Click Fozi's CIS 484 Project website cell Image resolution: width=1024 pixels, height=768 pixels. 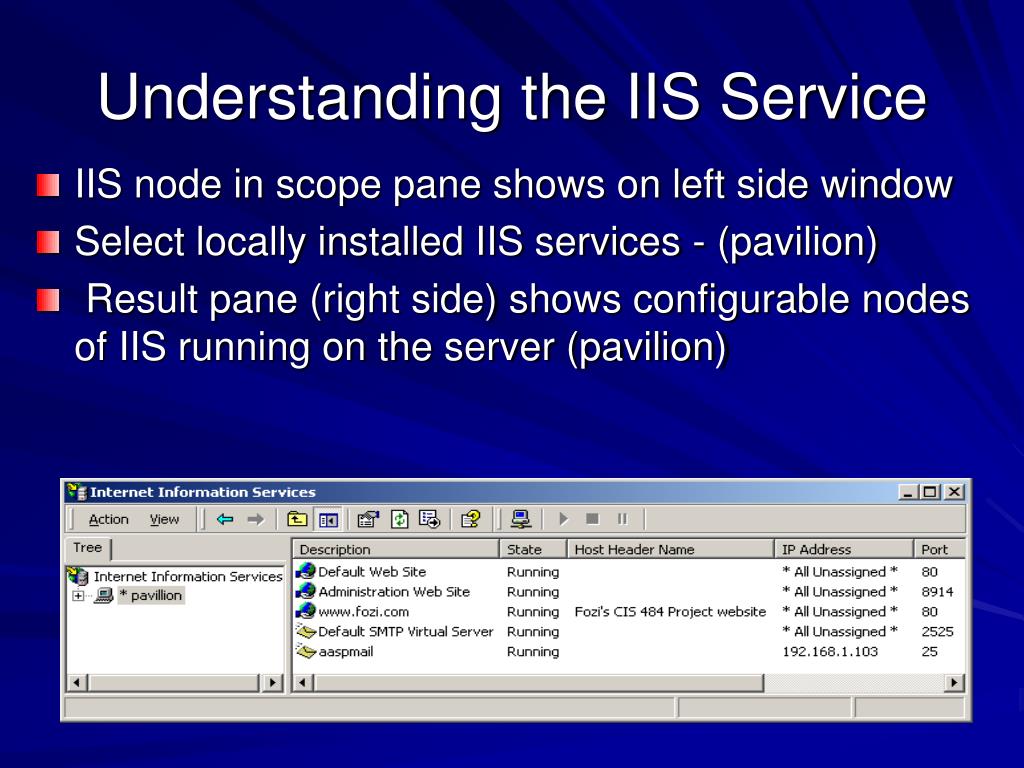tap(670, 611)
